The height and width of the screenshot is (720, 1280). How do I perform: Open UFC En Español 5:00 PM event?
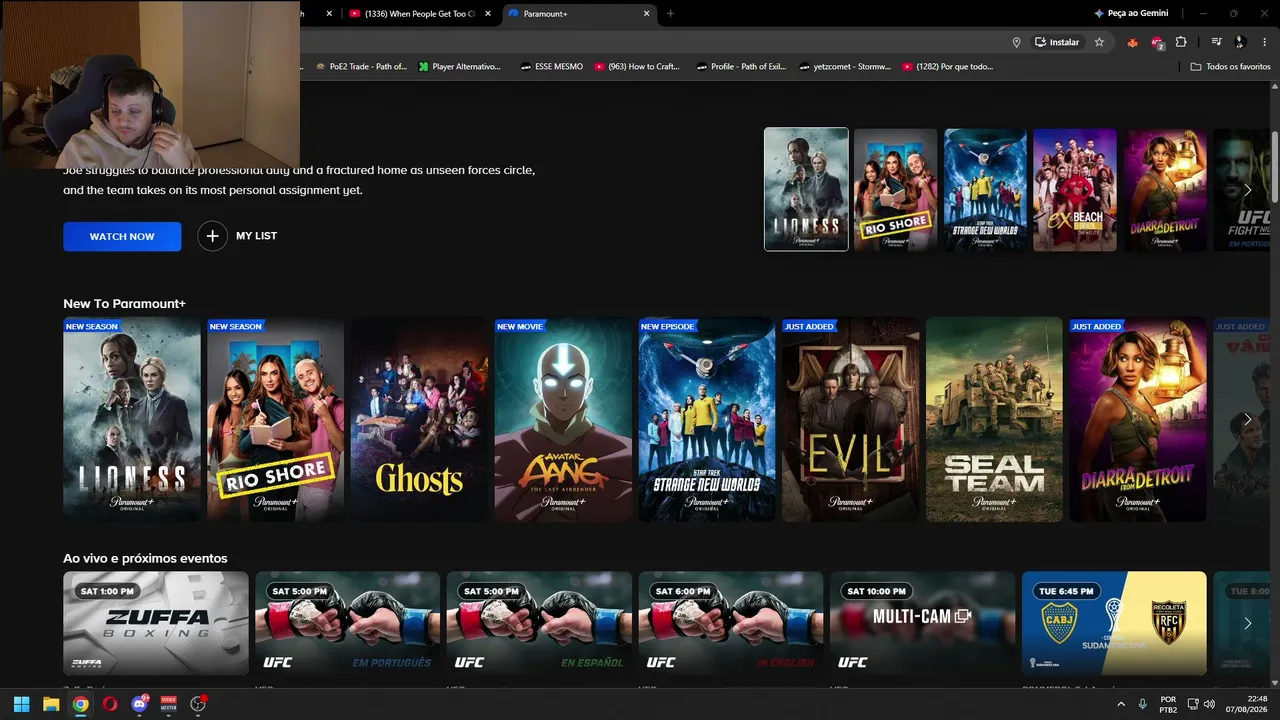539,623
